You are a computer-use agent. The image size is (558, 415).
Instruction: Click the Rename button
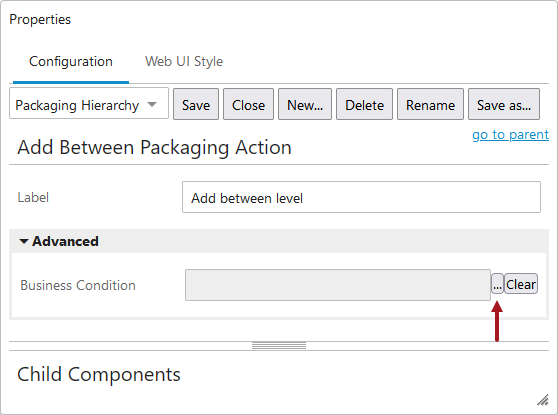pyautogui.click(x=431, y=104)
